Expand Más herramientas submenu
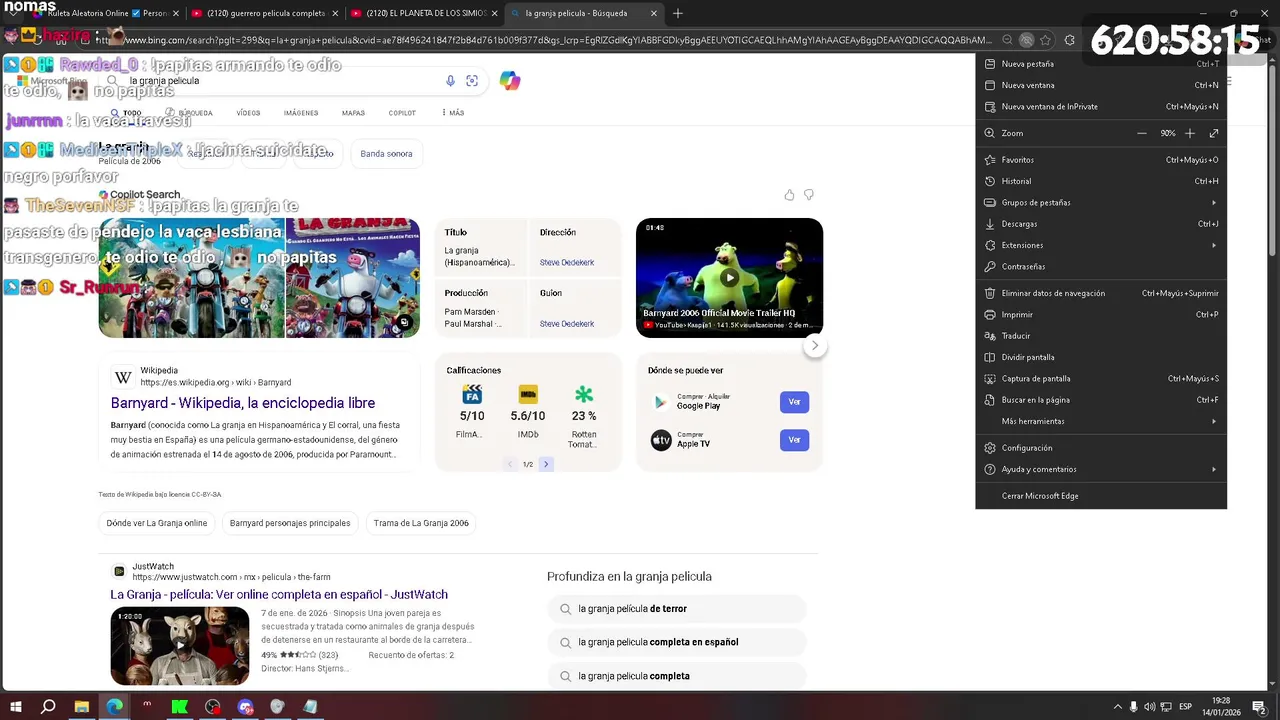This screenshot has height=720, width=1280. point(1101,421)
